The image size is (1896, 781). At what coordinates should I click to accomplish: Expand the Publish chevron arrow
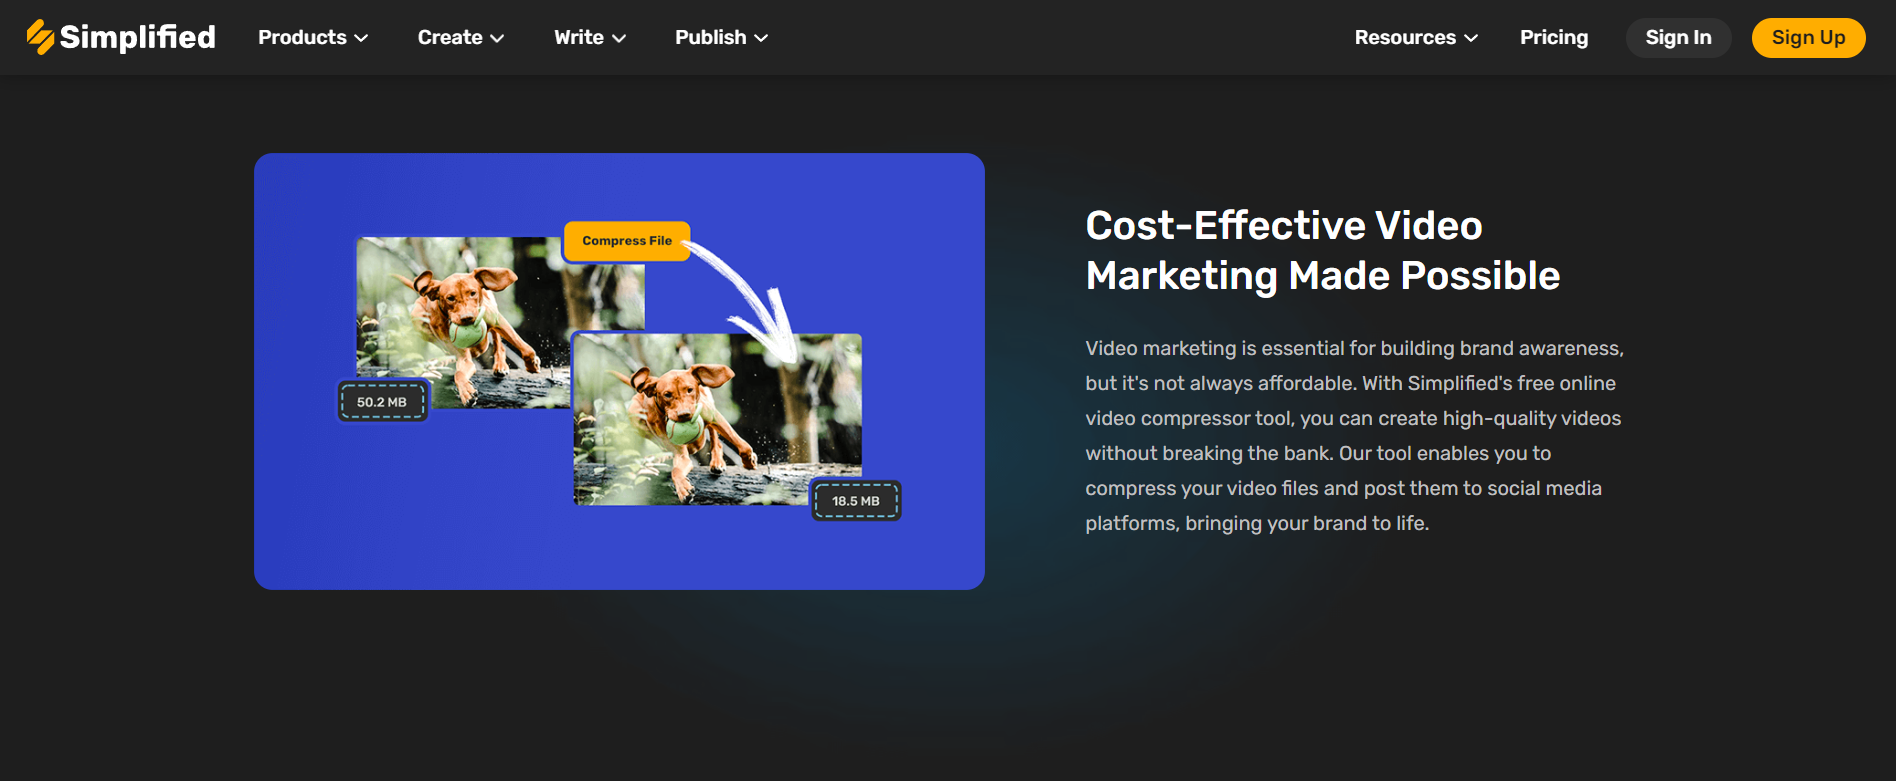pyautogui.click(x=761, y=38)
